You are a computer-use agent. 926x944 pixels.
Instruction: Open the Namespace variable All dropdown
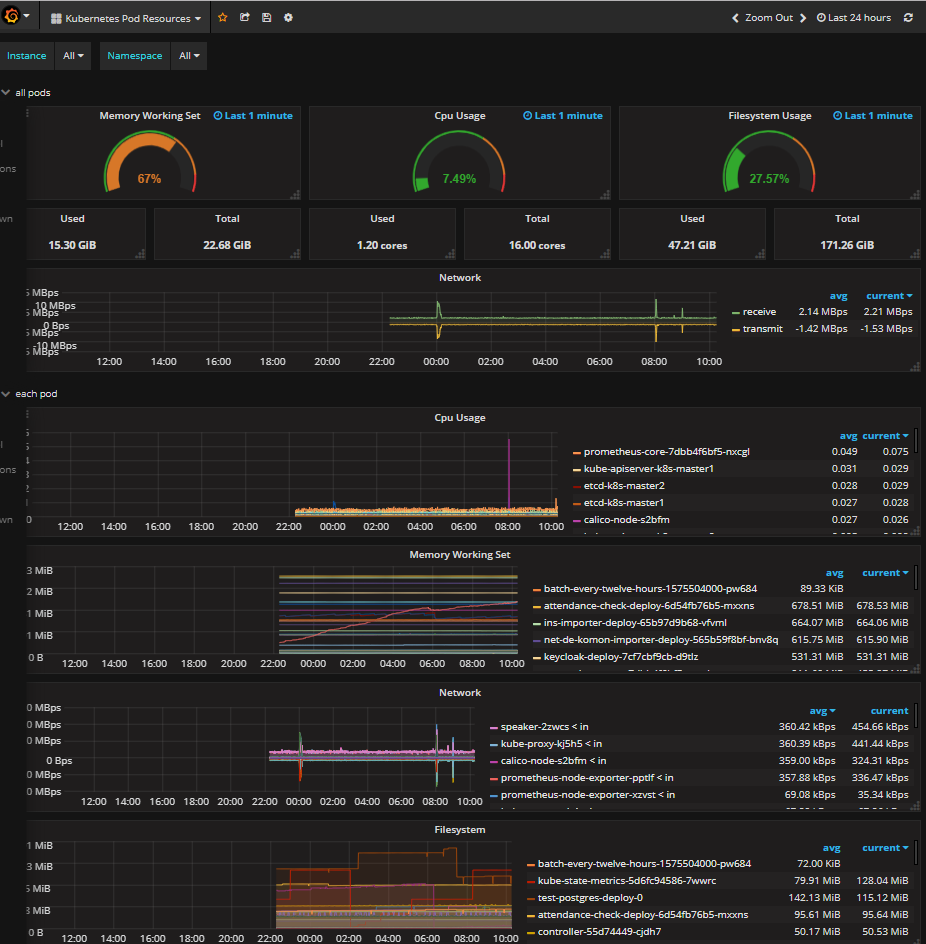click(189, 56)
